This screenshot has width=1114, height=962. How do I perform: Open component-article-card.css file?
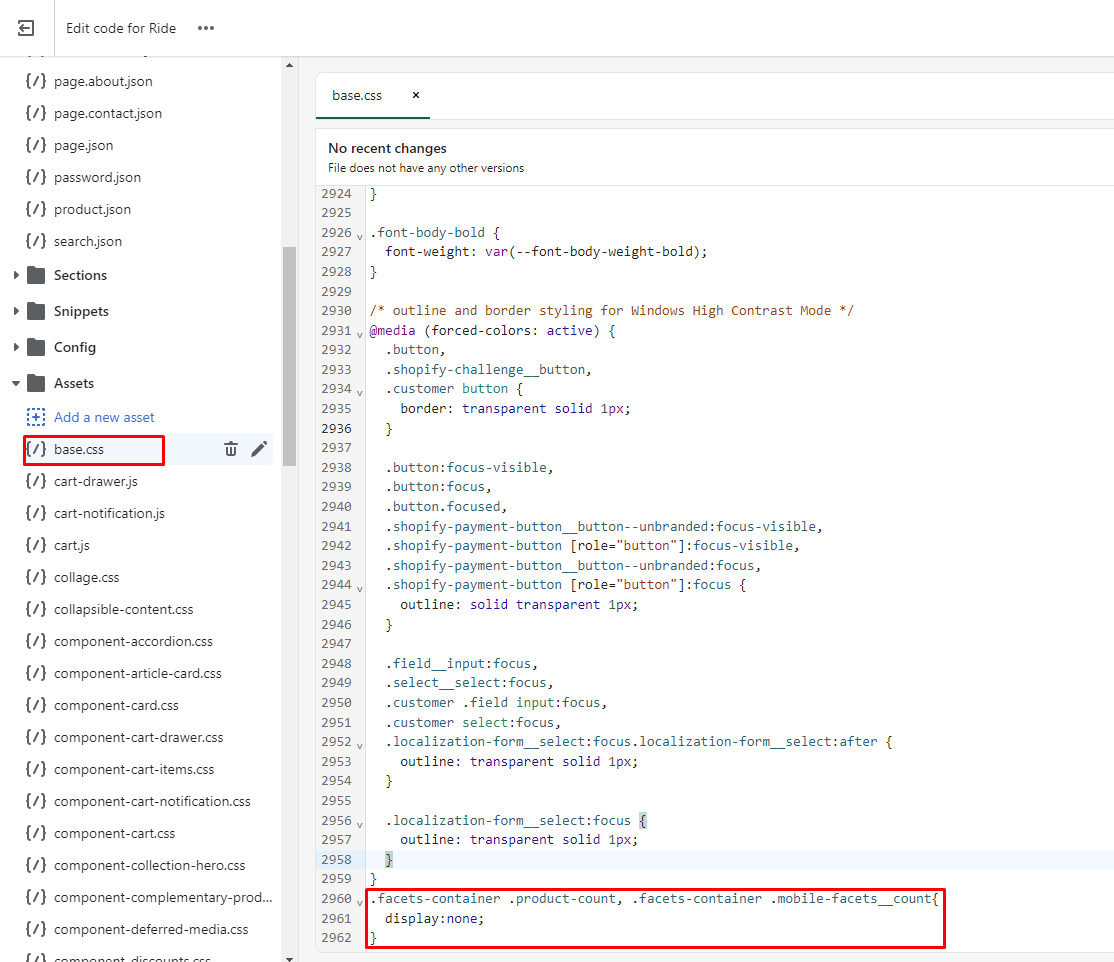[x=138, y=673]
